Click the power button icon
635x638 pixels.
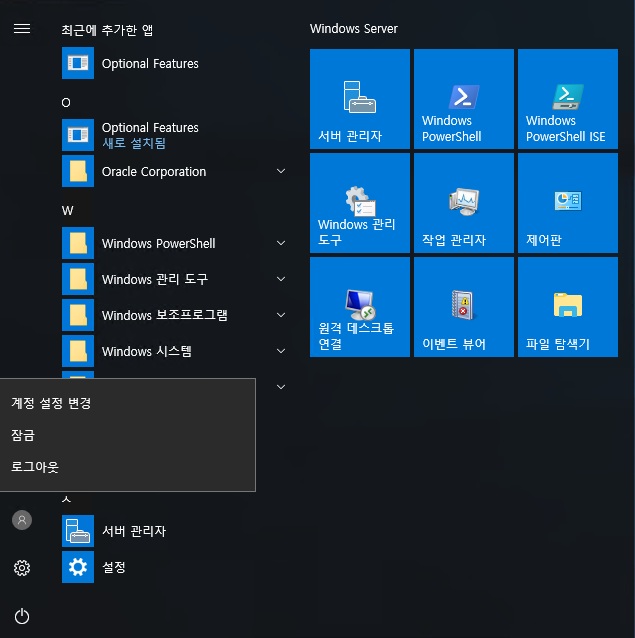click(22, 616)
